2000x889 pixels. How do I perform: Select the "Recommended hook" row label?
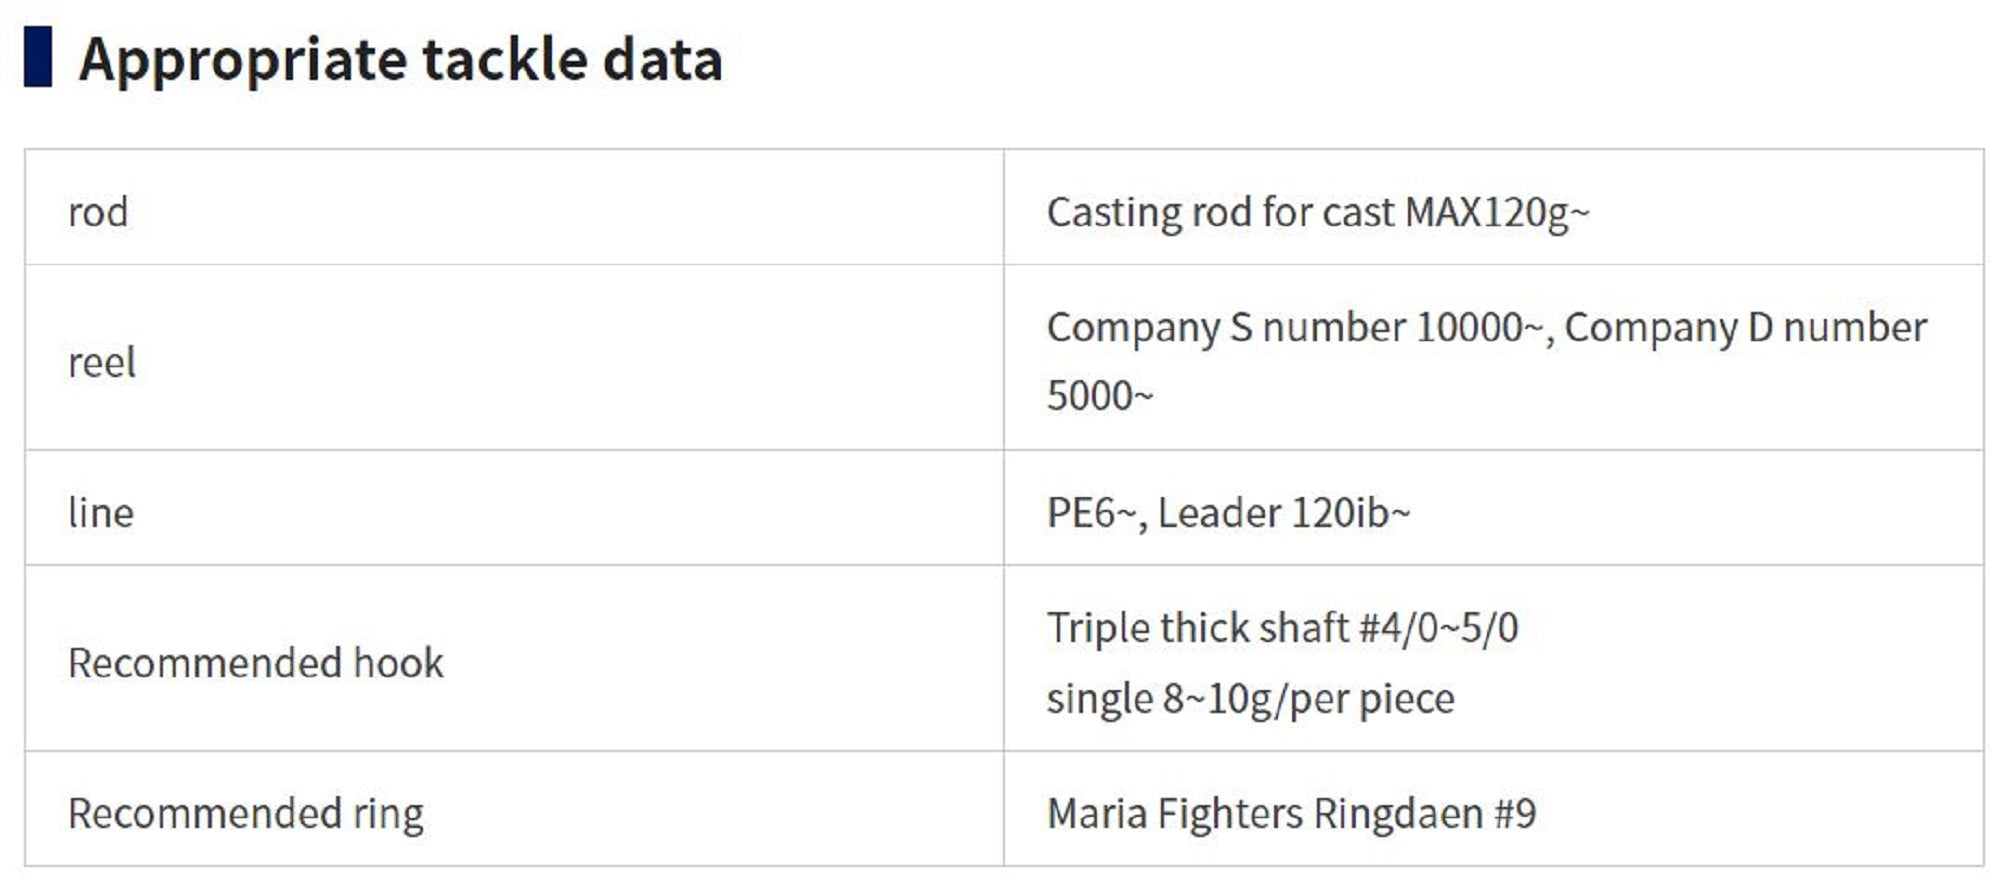tap(255, 663)
